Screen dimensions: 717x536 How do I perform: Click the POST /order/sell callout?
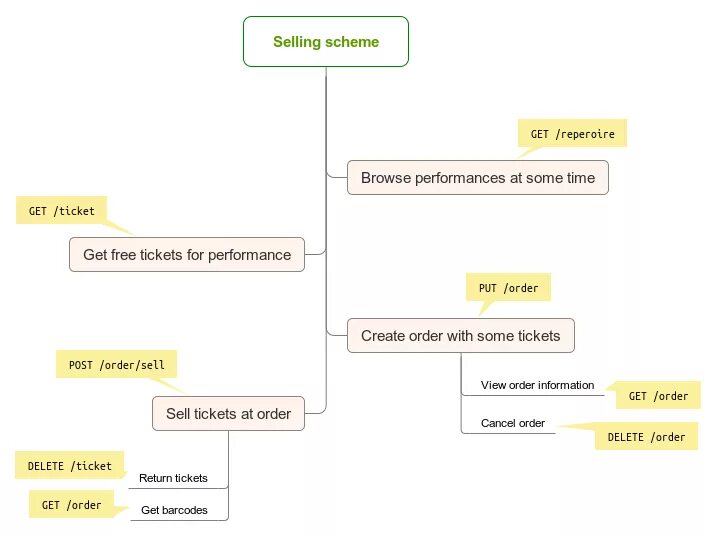[x=116, y=365]
